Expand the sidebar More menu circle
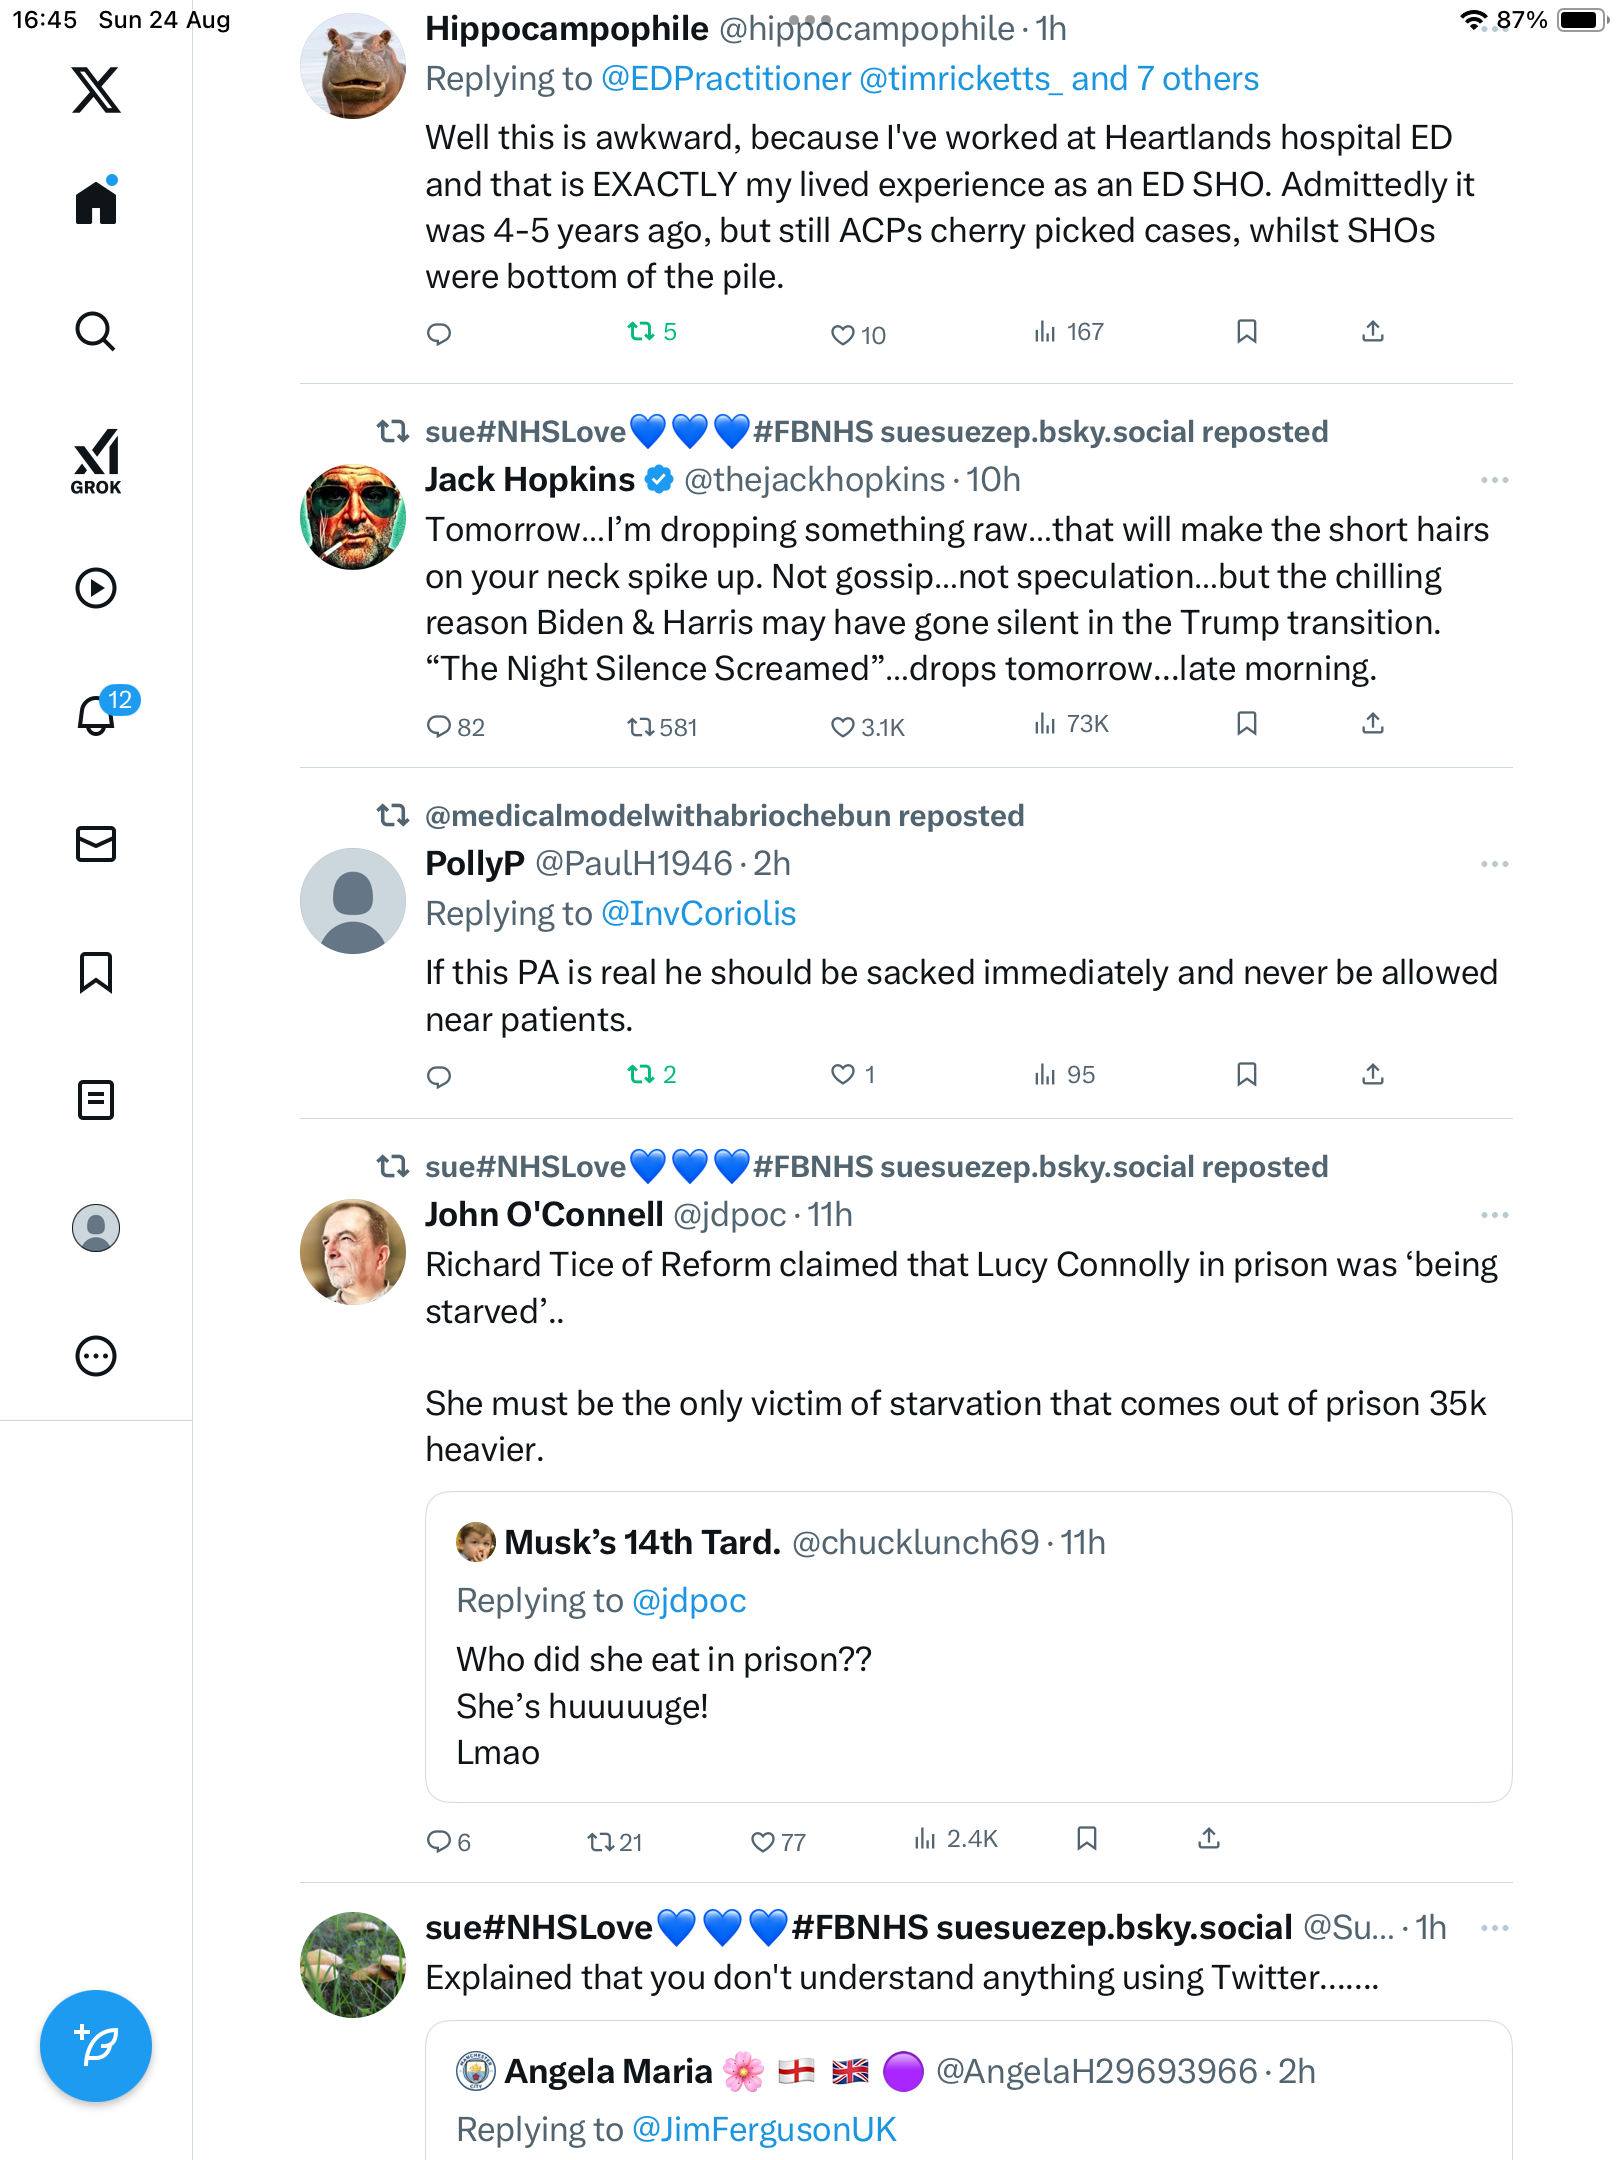The width and height of the screenshot is (1620, 2160). (96, 1356)
